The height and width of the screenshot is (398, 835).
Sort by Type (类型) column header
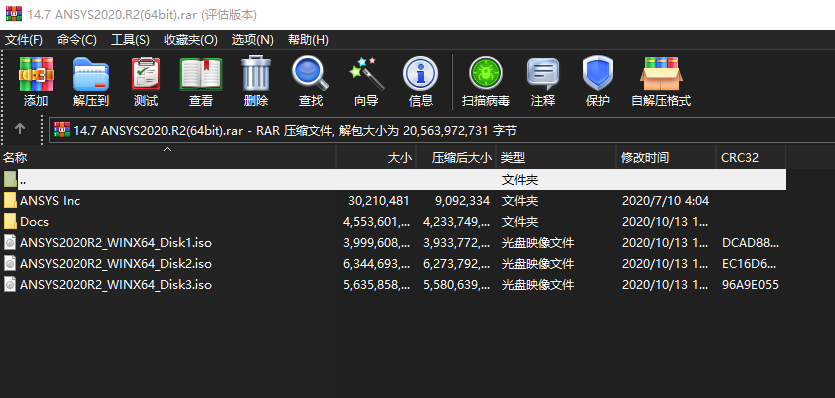[556, 158]
